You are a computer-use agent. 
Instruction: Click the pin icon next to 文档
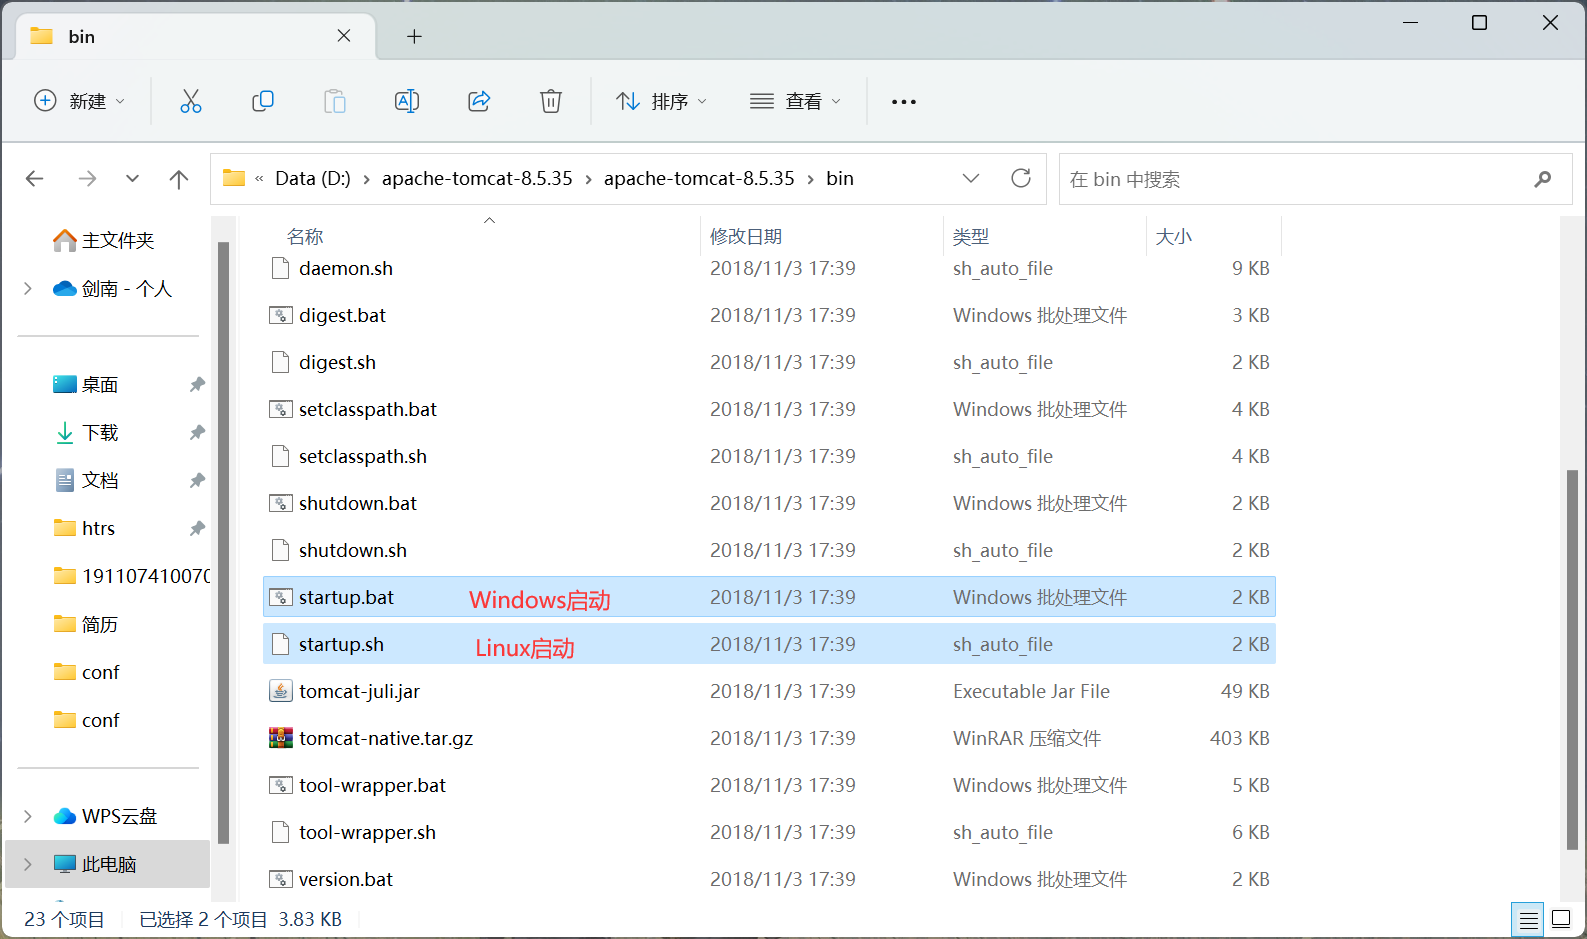coord(197,480)
